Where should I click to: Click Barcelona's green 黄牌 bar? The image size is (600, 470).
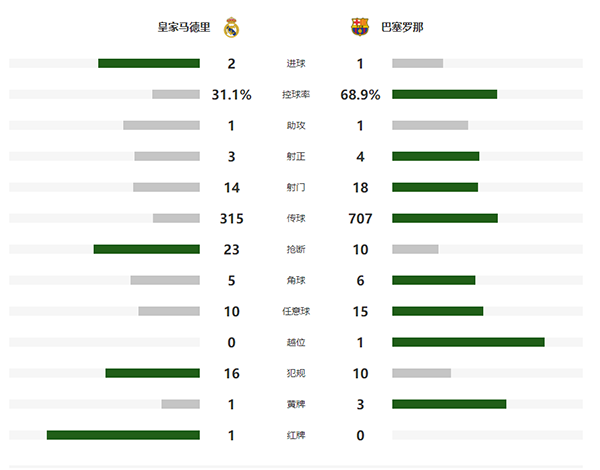449,404
